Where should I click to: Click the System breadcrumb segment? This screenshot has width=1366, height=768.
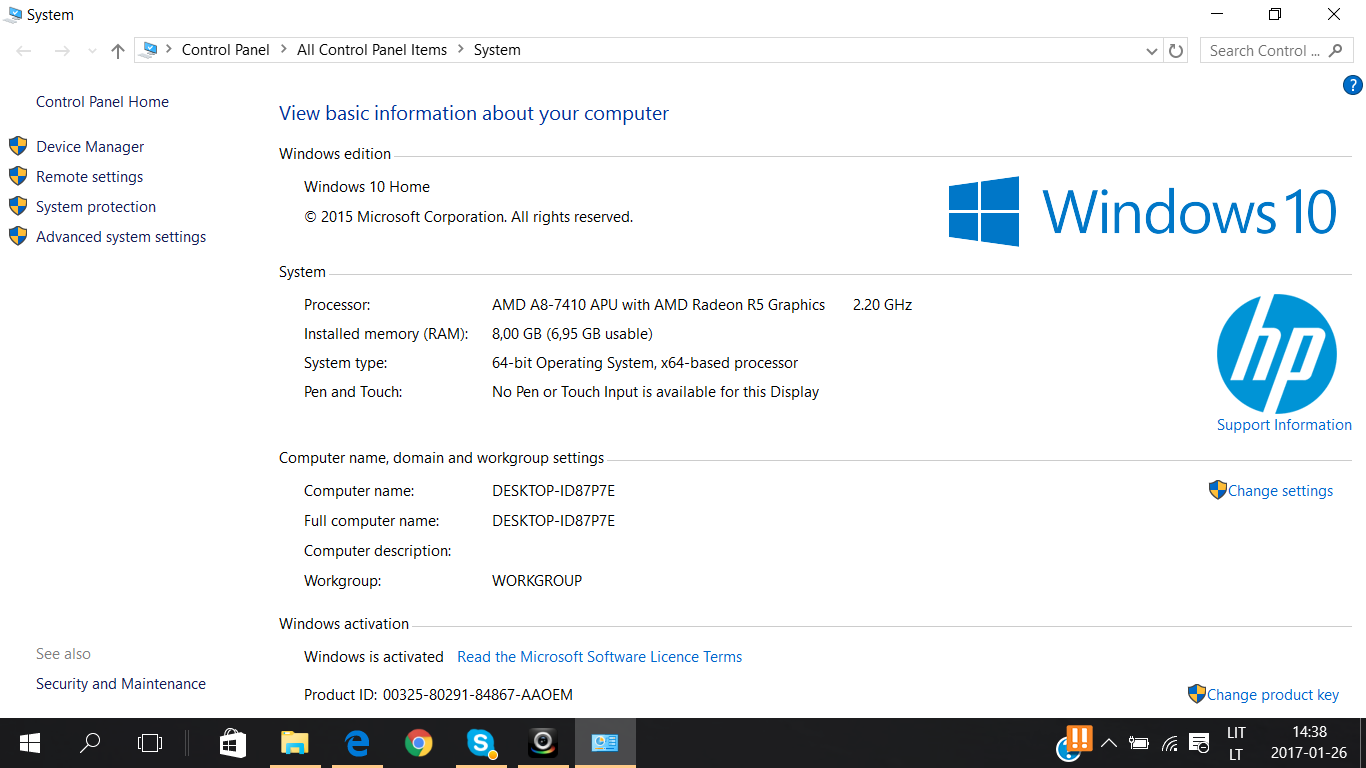[497, 50]
